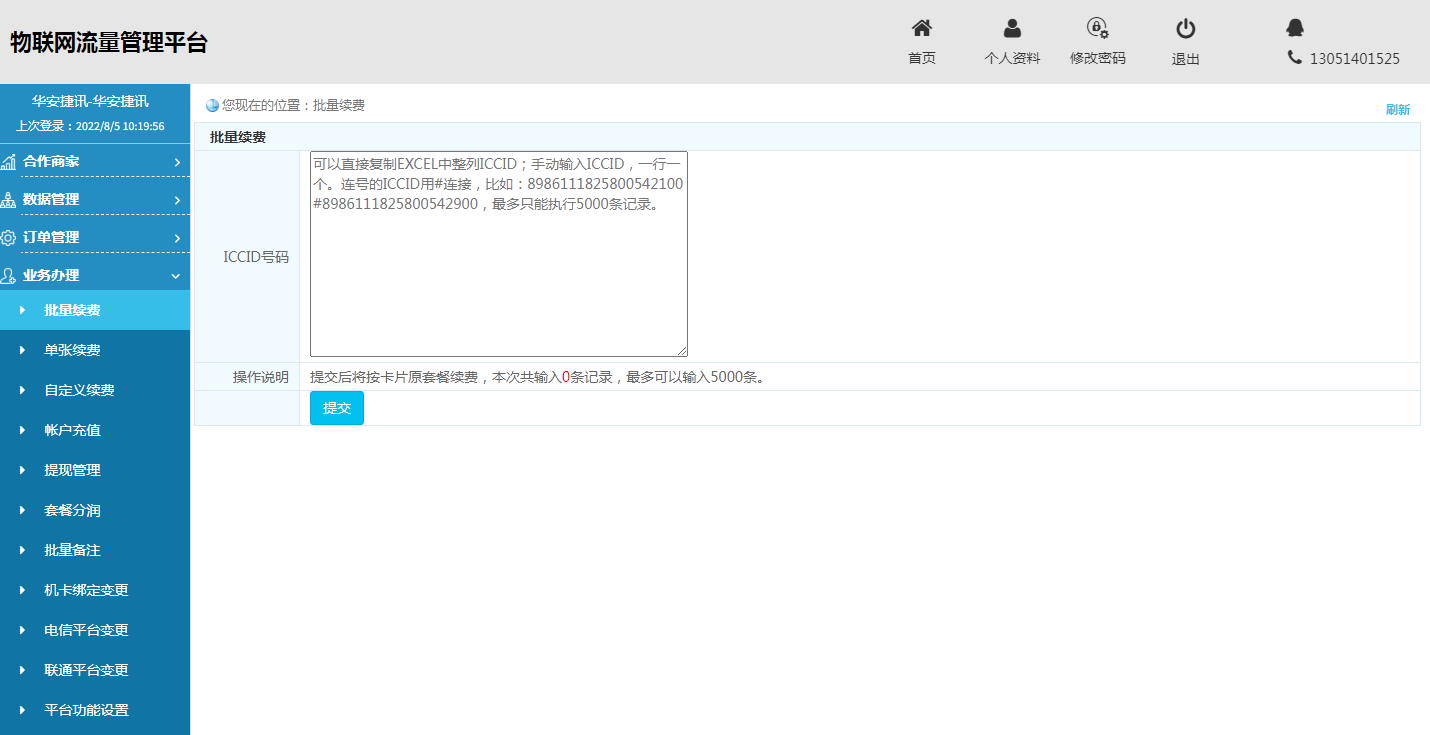The height and width of the screenshot is (735, 1430).
Task: Open 机卡绑定变更 page
Action: [95, 590]
